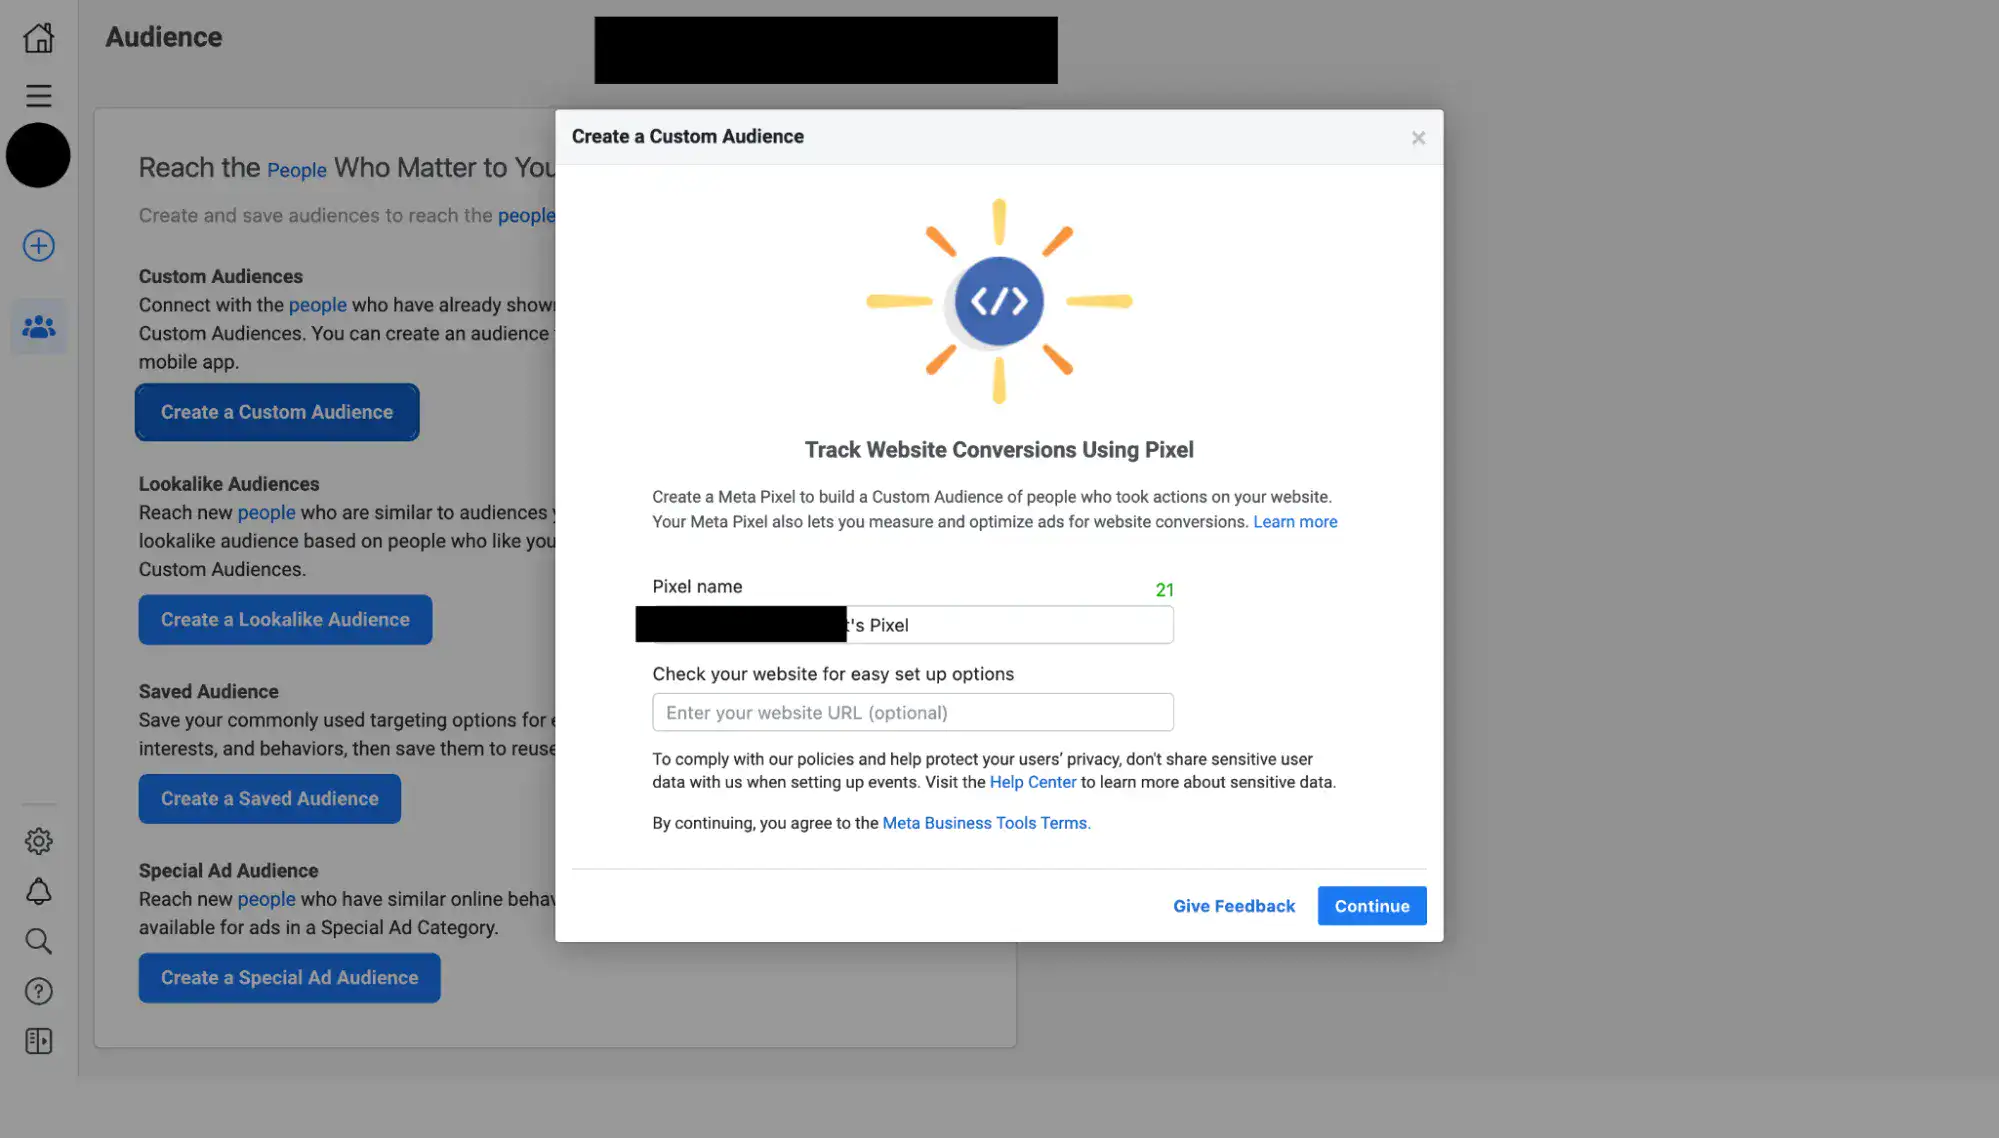Open Meta Business Tools Terms link
1999x1139 pixels.
(985, 823)
